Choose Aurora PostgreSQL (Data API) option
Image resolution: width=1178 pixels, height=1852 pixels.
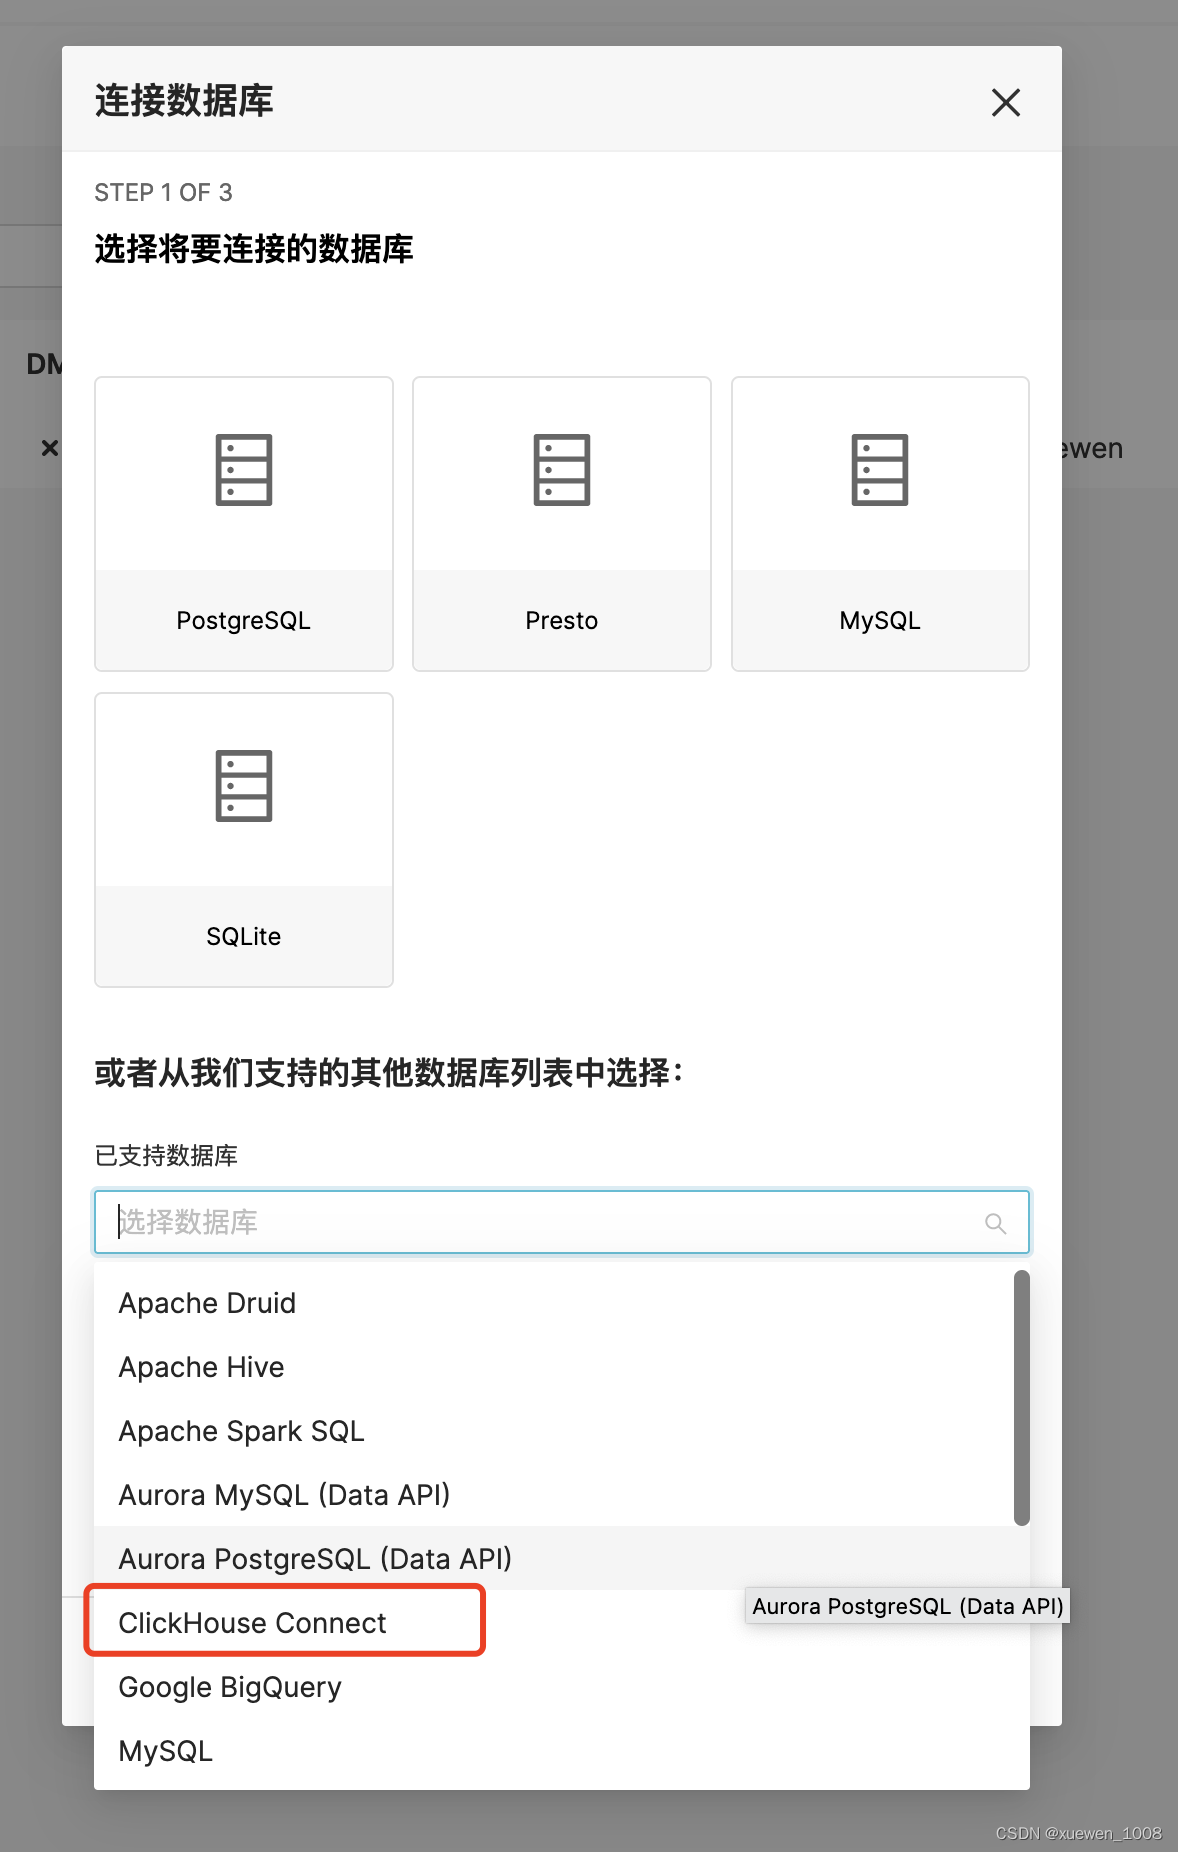click(x=562, y=1559)
